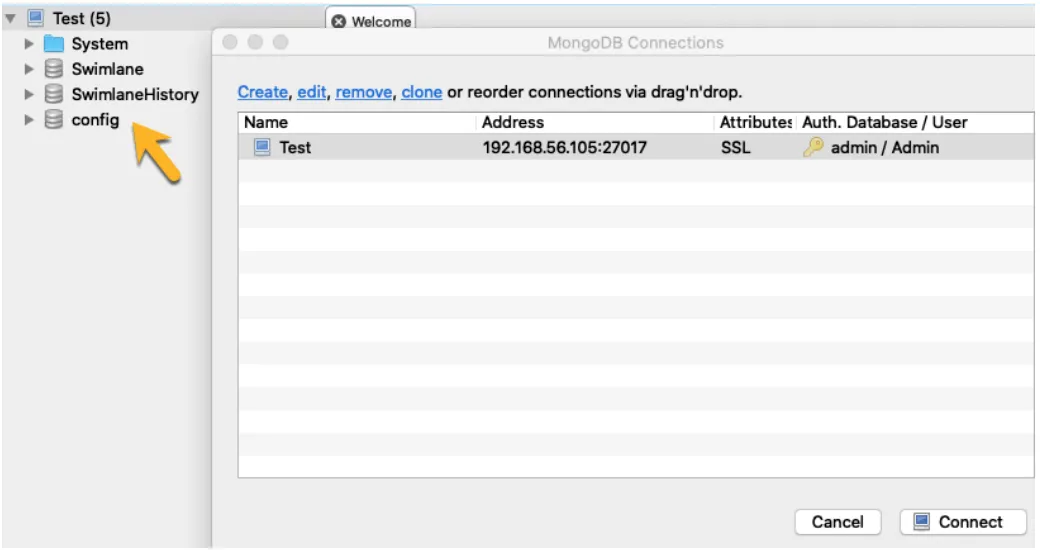Click the key icon beside admin / Admin
The width and height of the screenshot is (1040, 550).
pyautogui.click(x=813, y=147)
